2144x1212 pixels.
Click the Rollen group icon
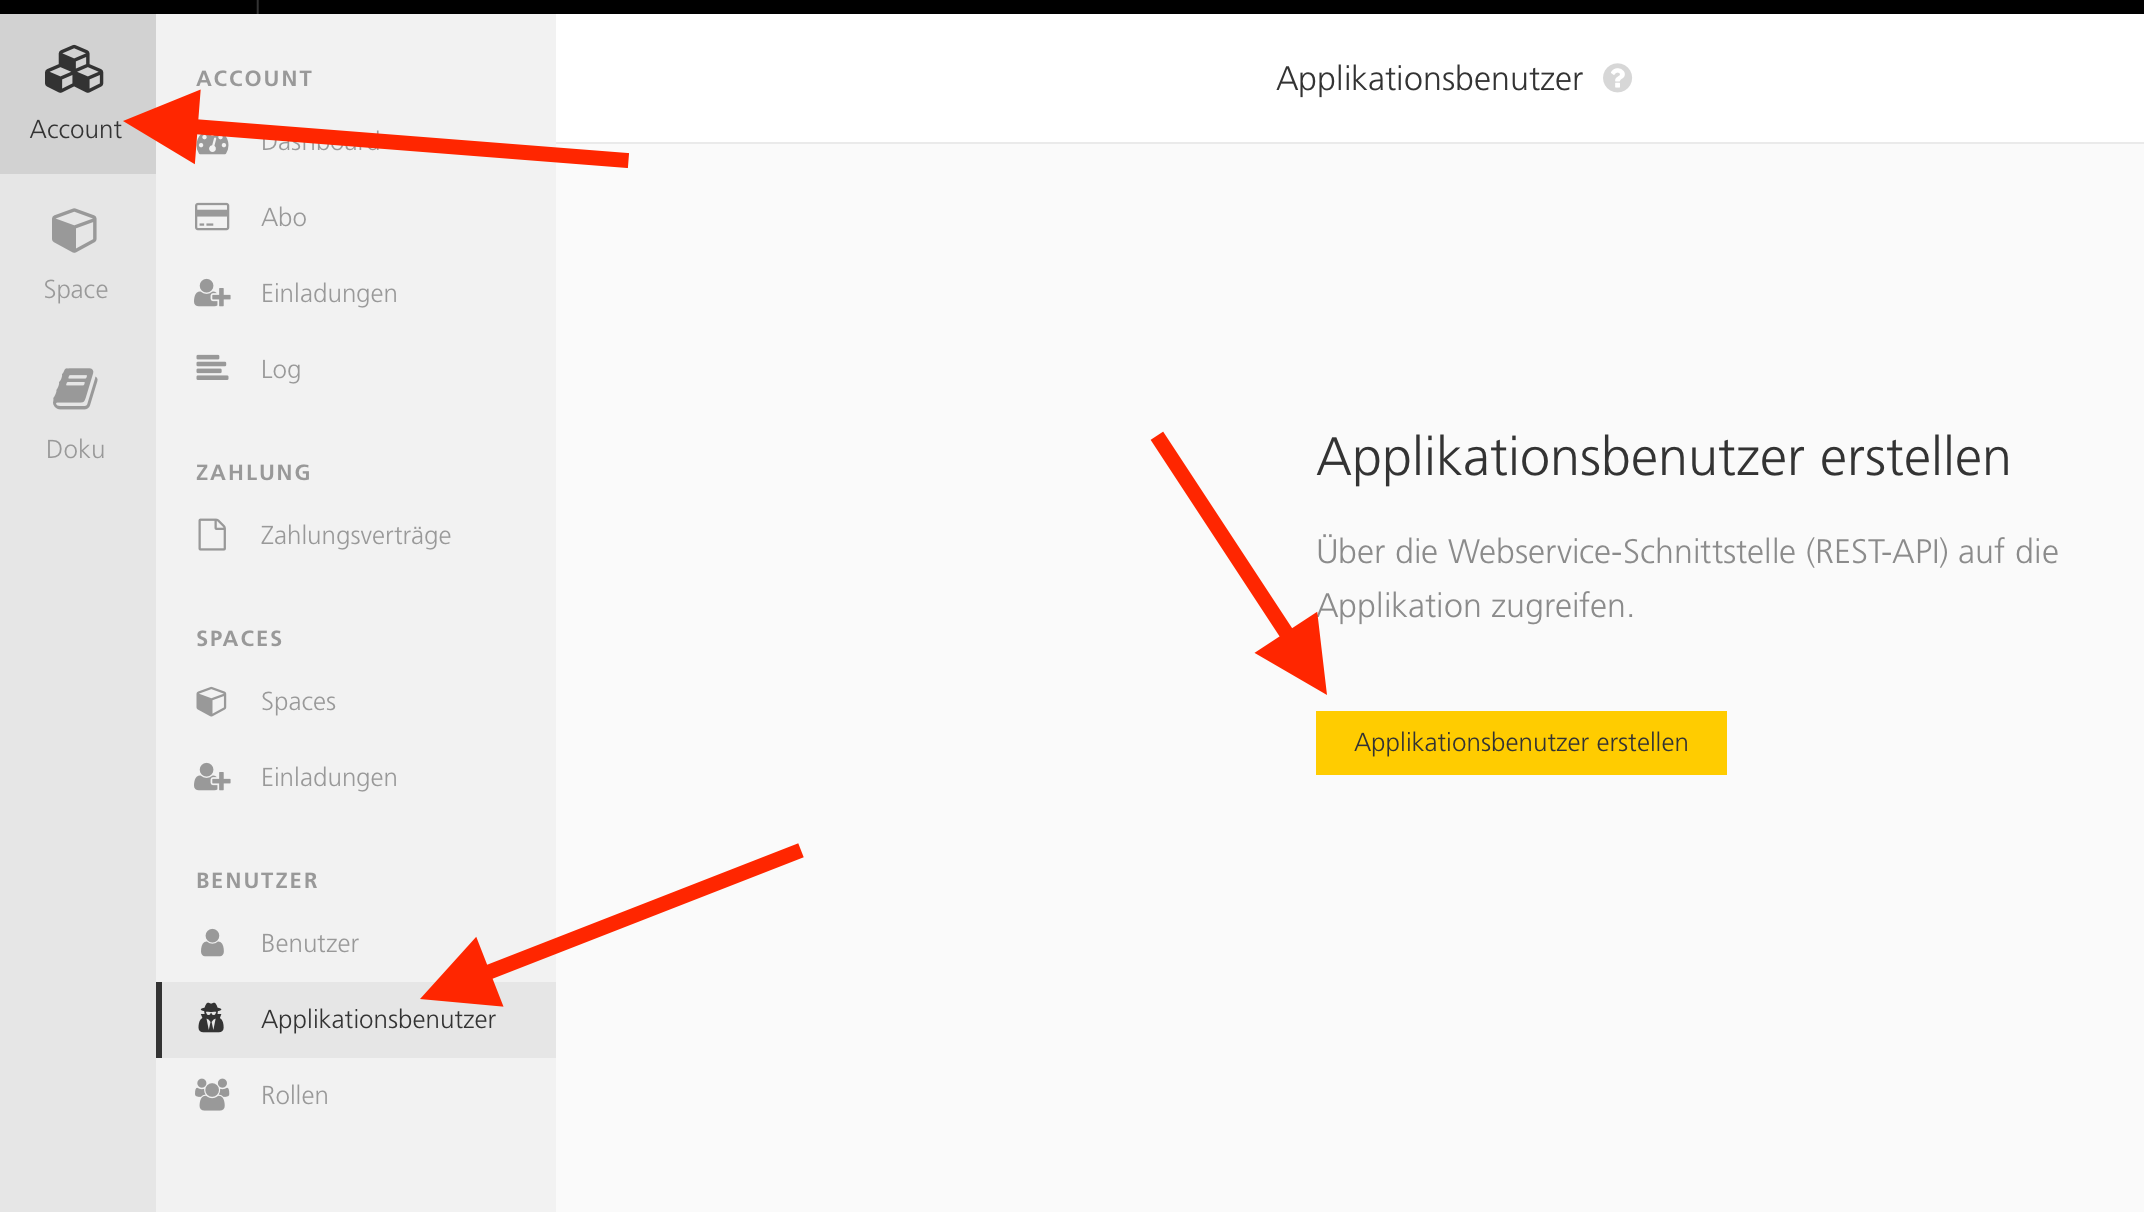212,1095
